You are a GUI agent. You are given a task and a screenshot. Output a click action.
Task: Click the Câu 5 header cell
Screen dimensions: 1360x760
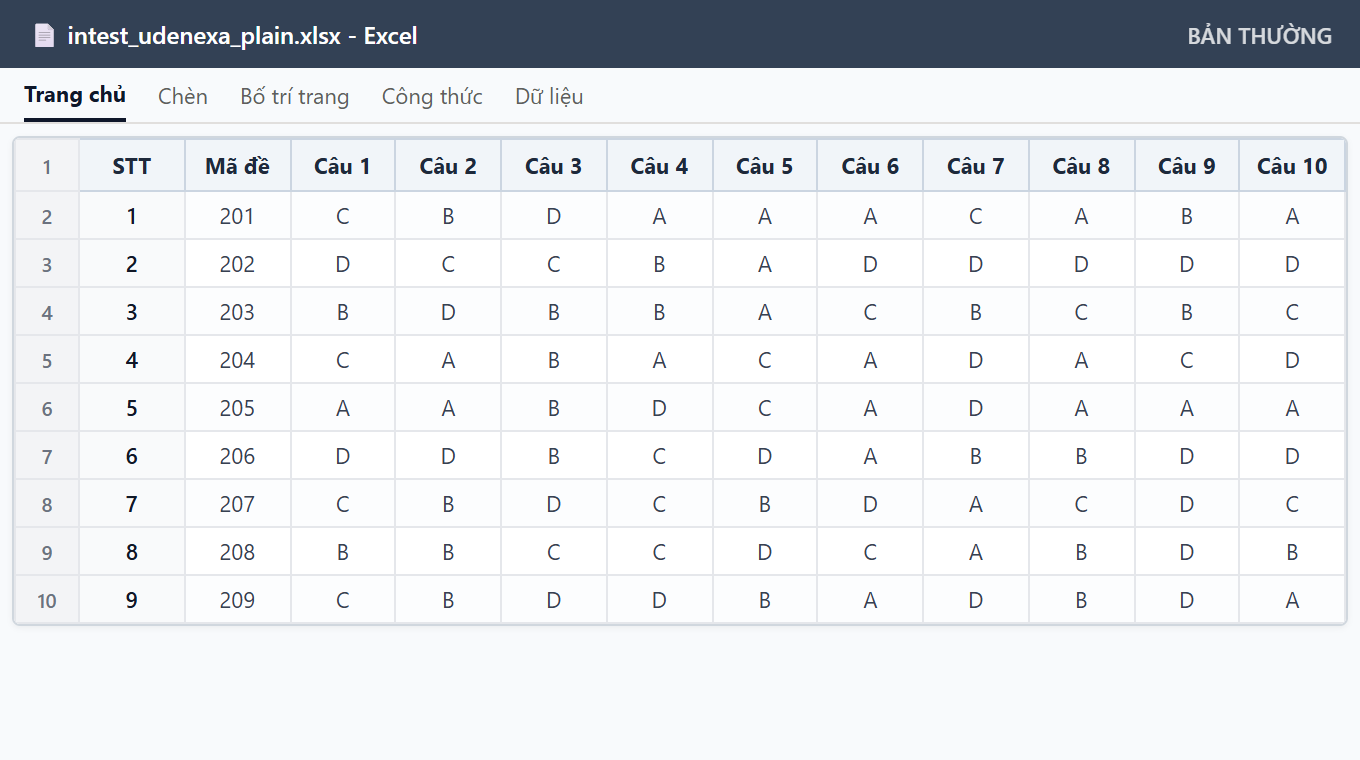[765, 166]
